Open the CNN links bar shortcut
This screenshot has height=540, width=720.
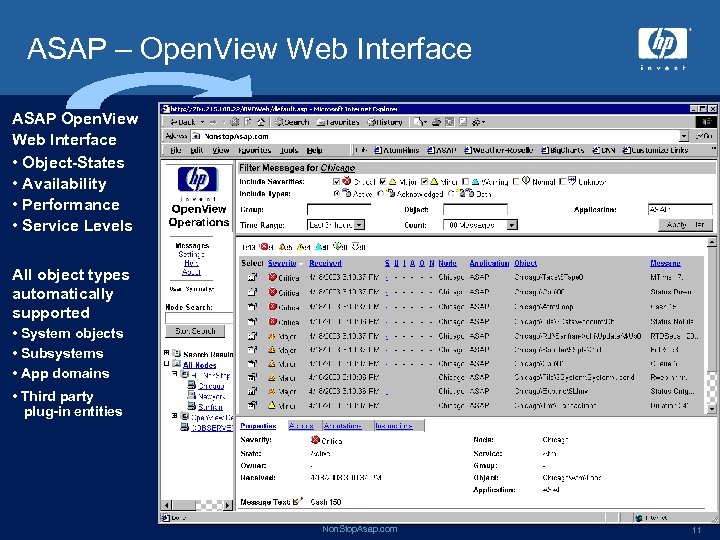604,150
